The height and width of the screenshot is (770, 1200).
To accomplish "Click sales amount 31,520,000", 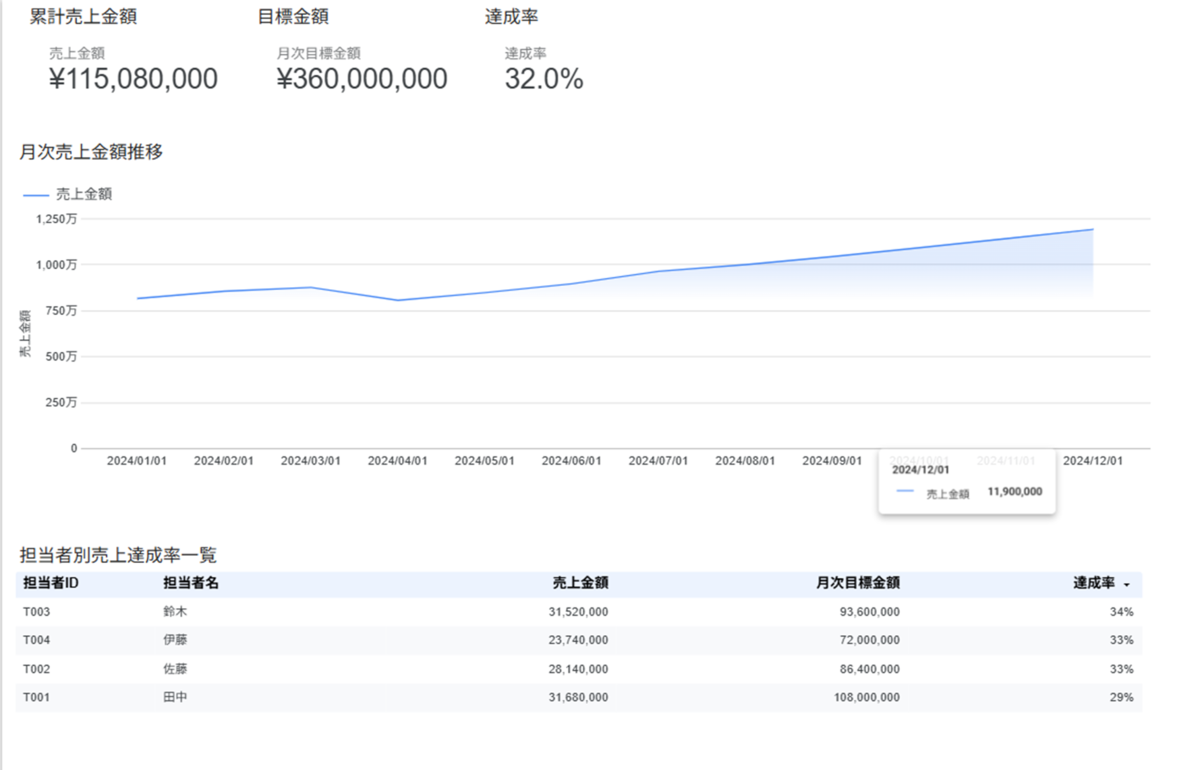I will [579, 612].
